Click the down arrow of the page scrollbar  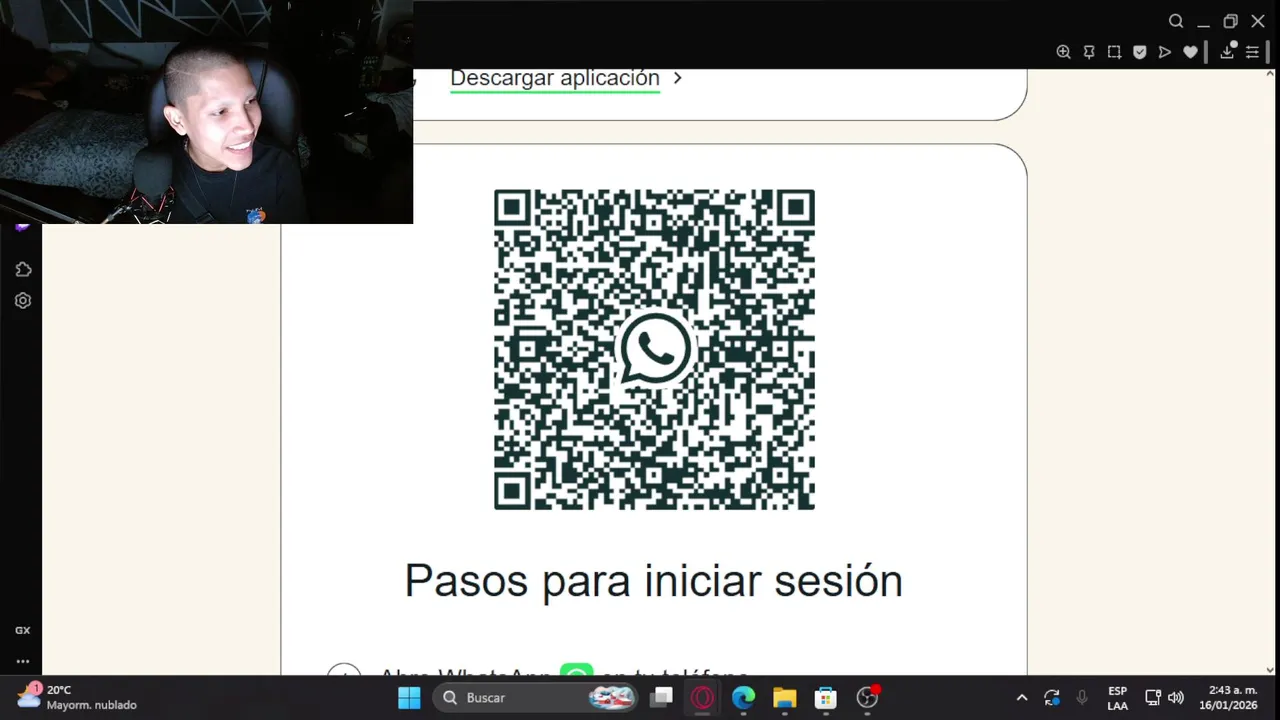1271,670
